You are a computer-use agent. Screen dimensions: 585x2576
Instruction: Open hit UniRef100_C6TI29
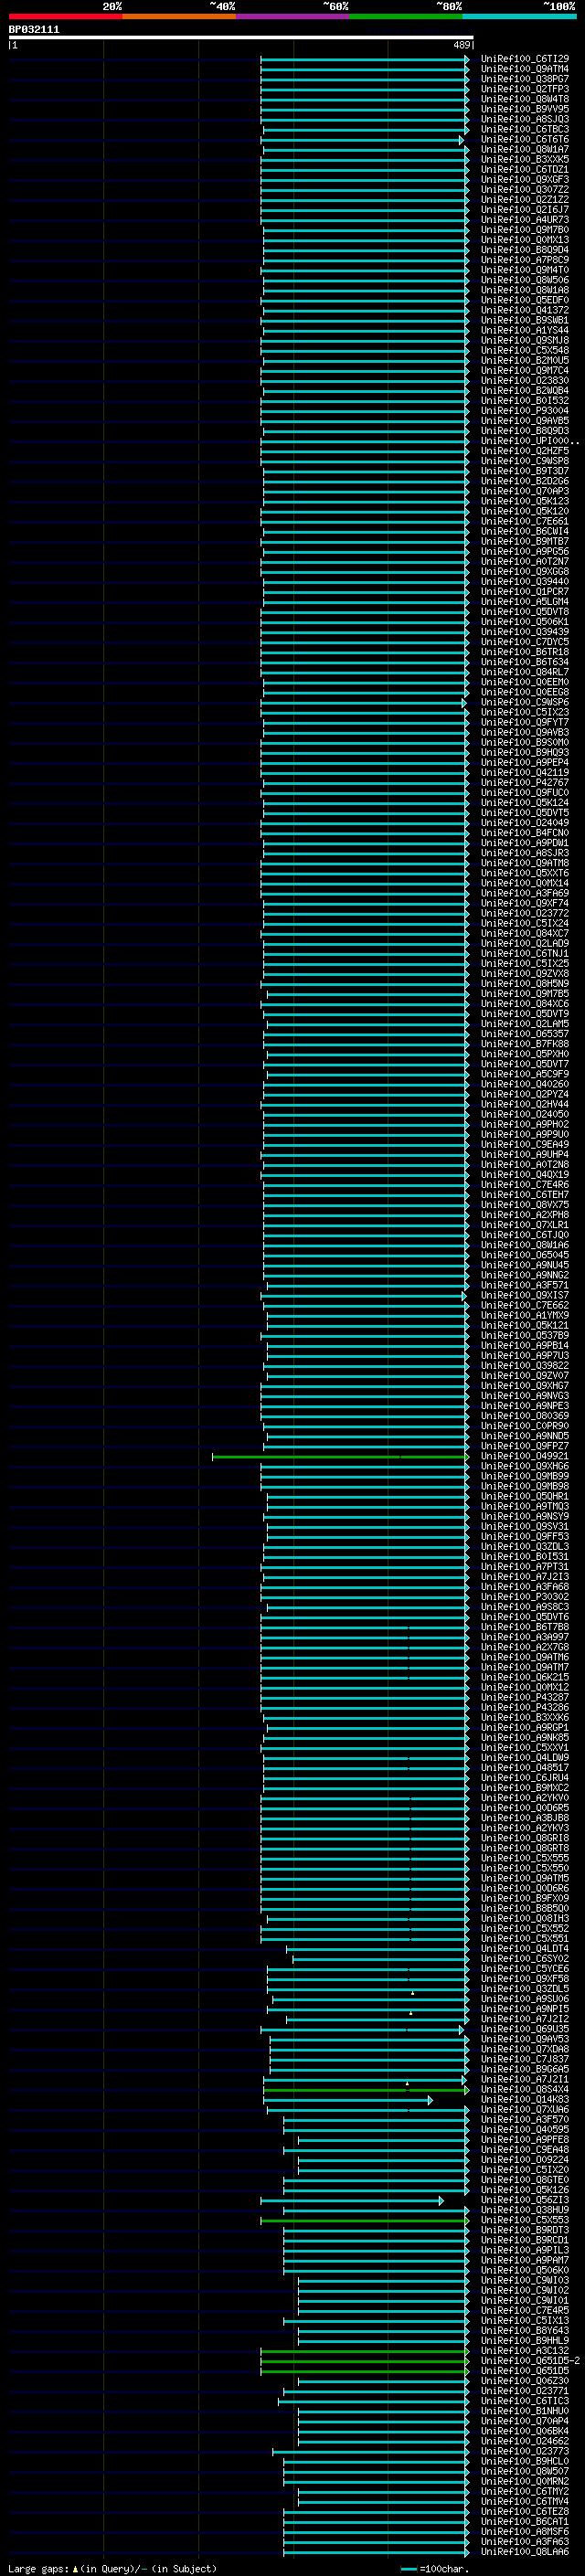(524, 59)
